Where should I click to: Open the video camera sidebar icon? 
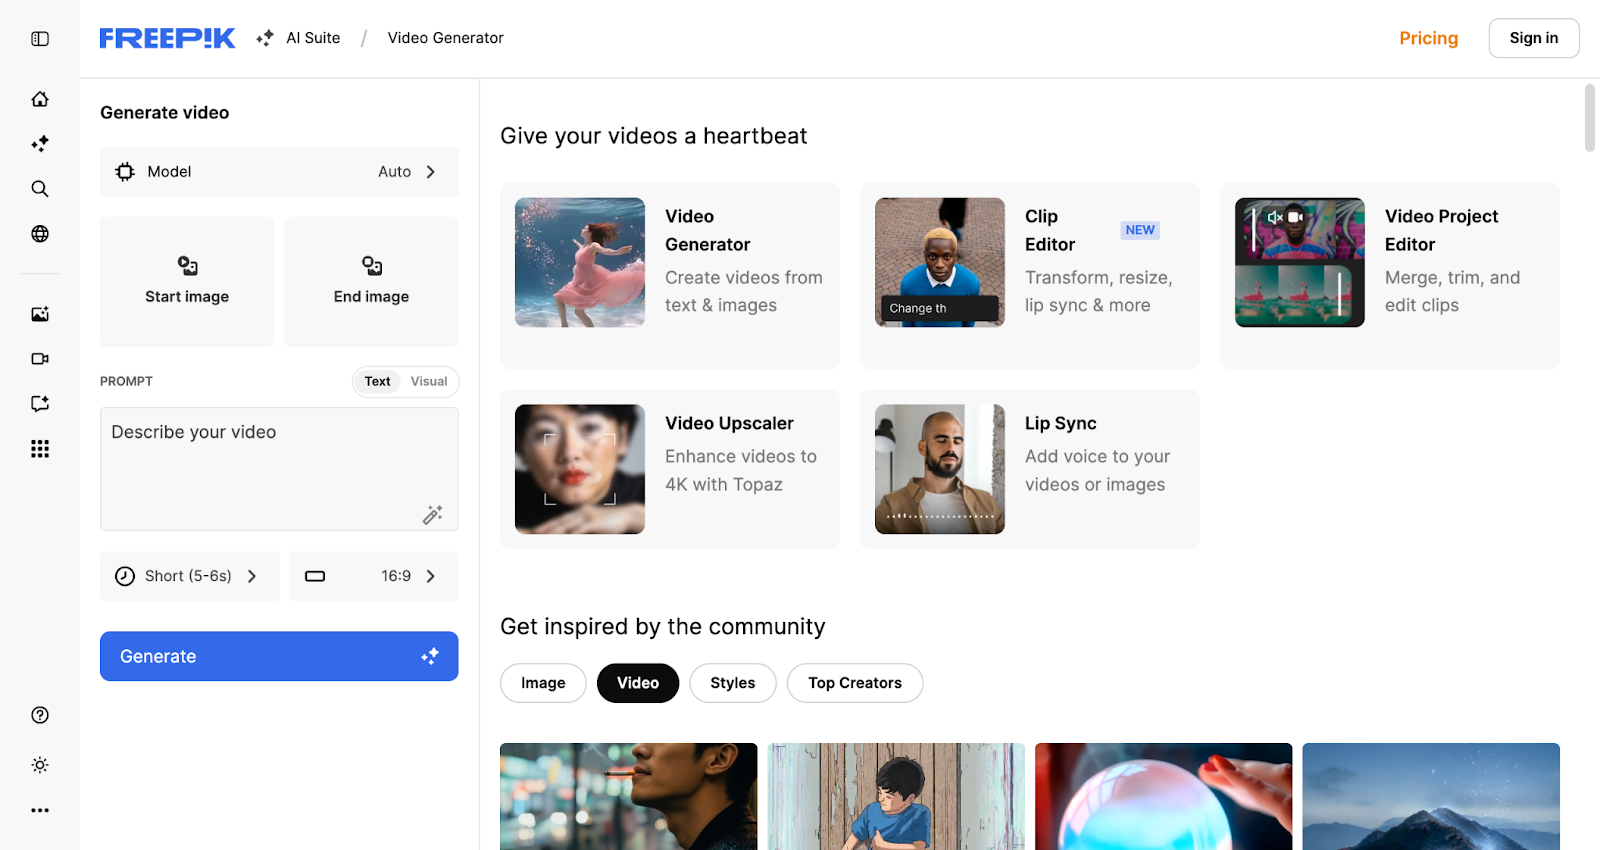[x=40, y=359]
